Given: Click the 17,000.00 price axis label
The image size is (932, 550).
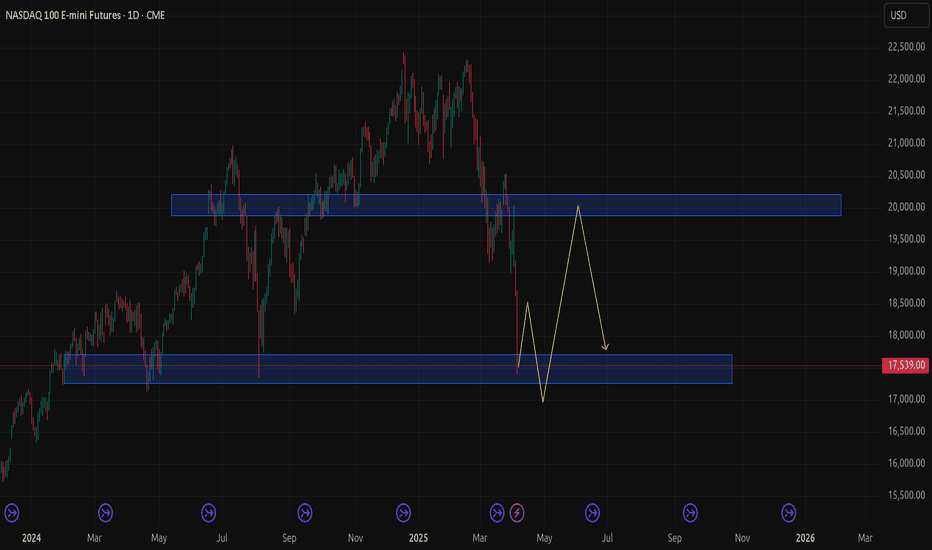Looking at the screenshot, I should click(x=906, y=400).
